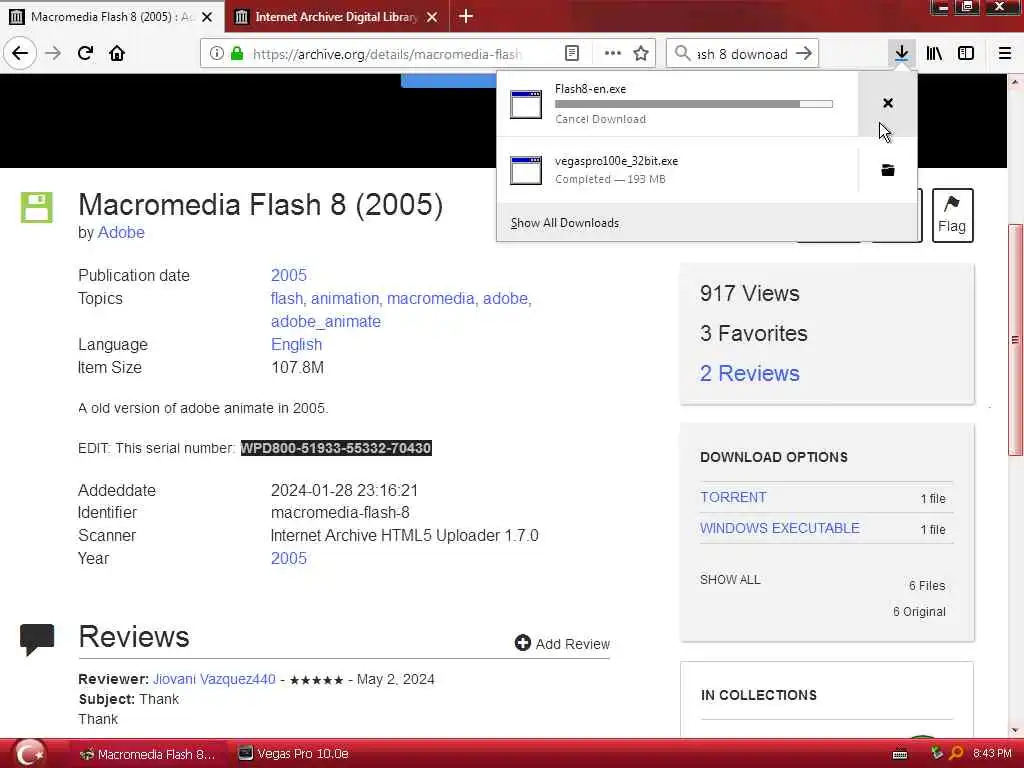Toggle the downloads panel toolbar button
Screen dimensions: 1024x768
[x=901, y=53]
